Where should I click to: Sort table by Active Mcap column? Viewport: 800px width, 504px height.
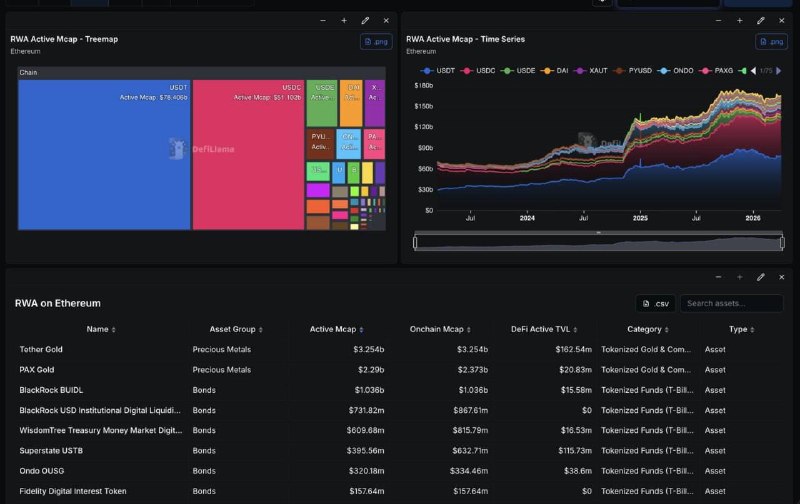click(335, 329)
